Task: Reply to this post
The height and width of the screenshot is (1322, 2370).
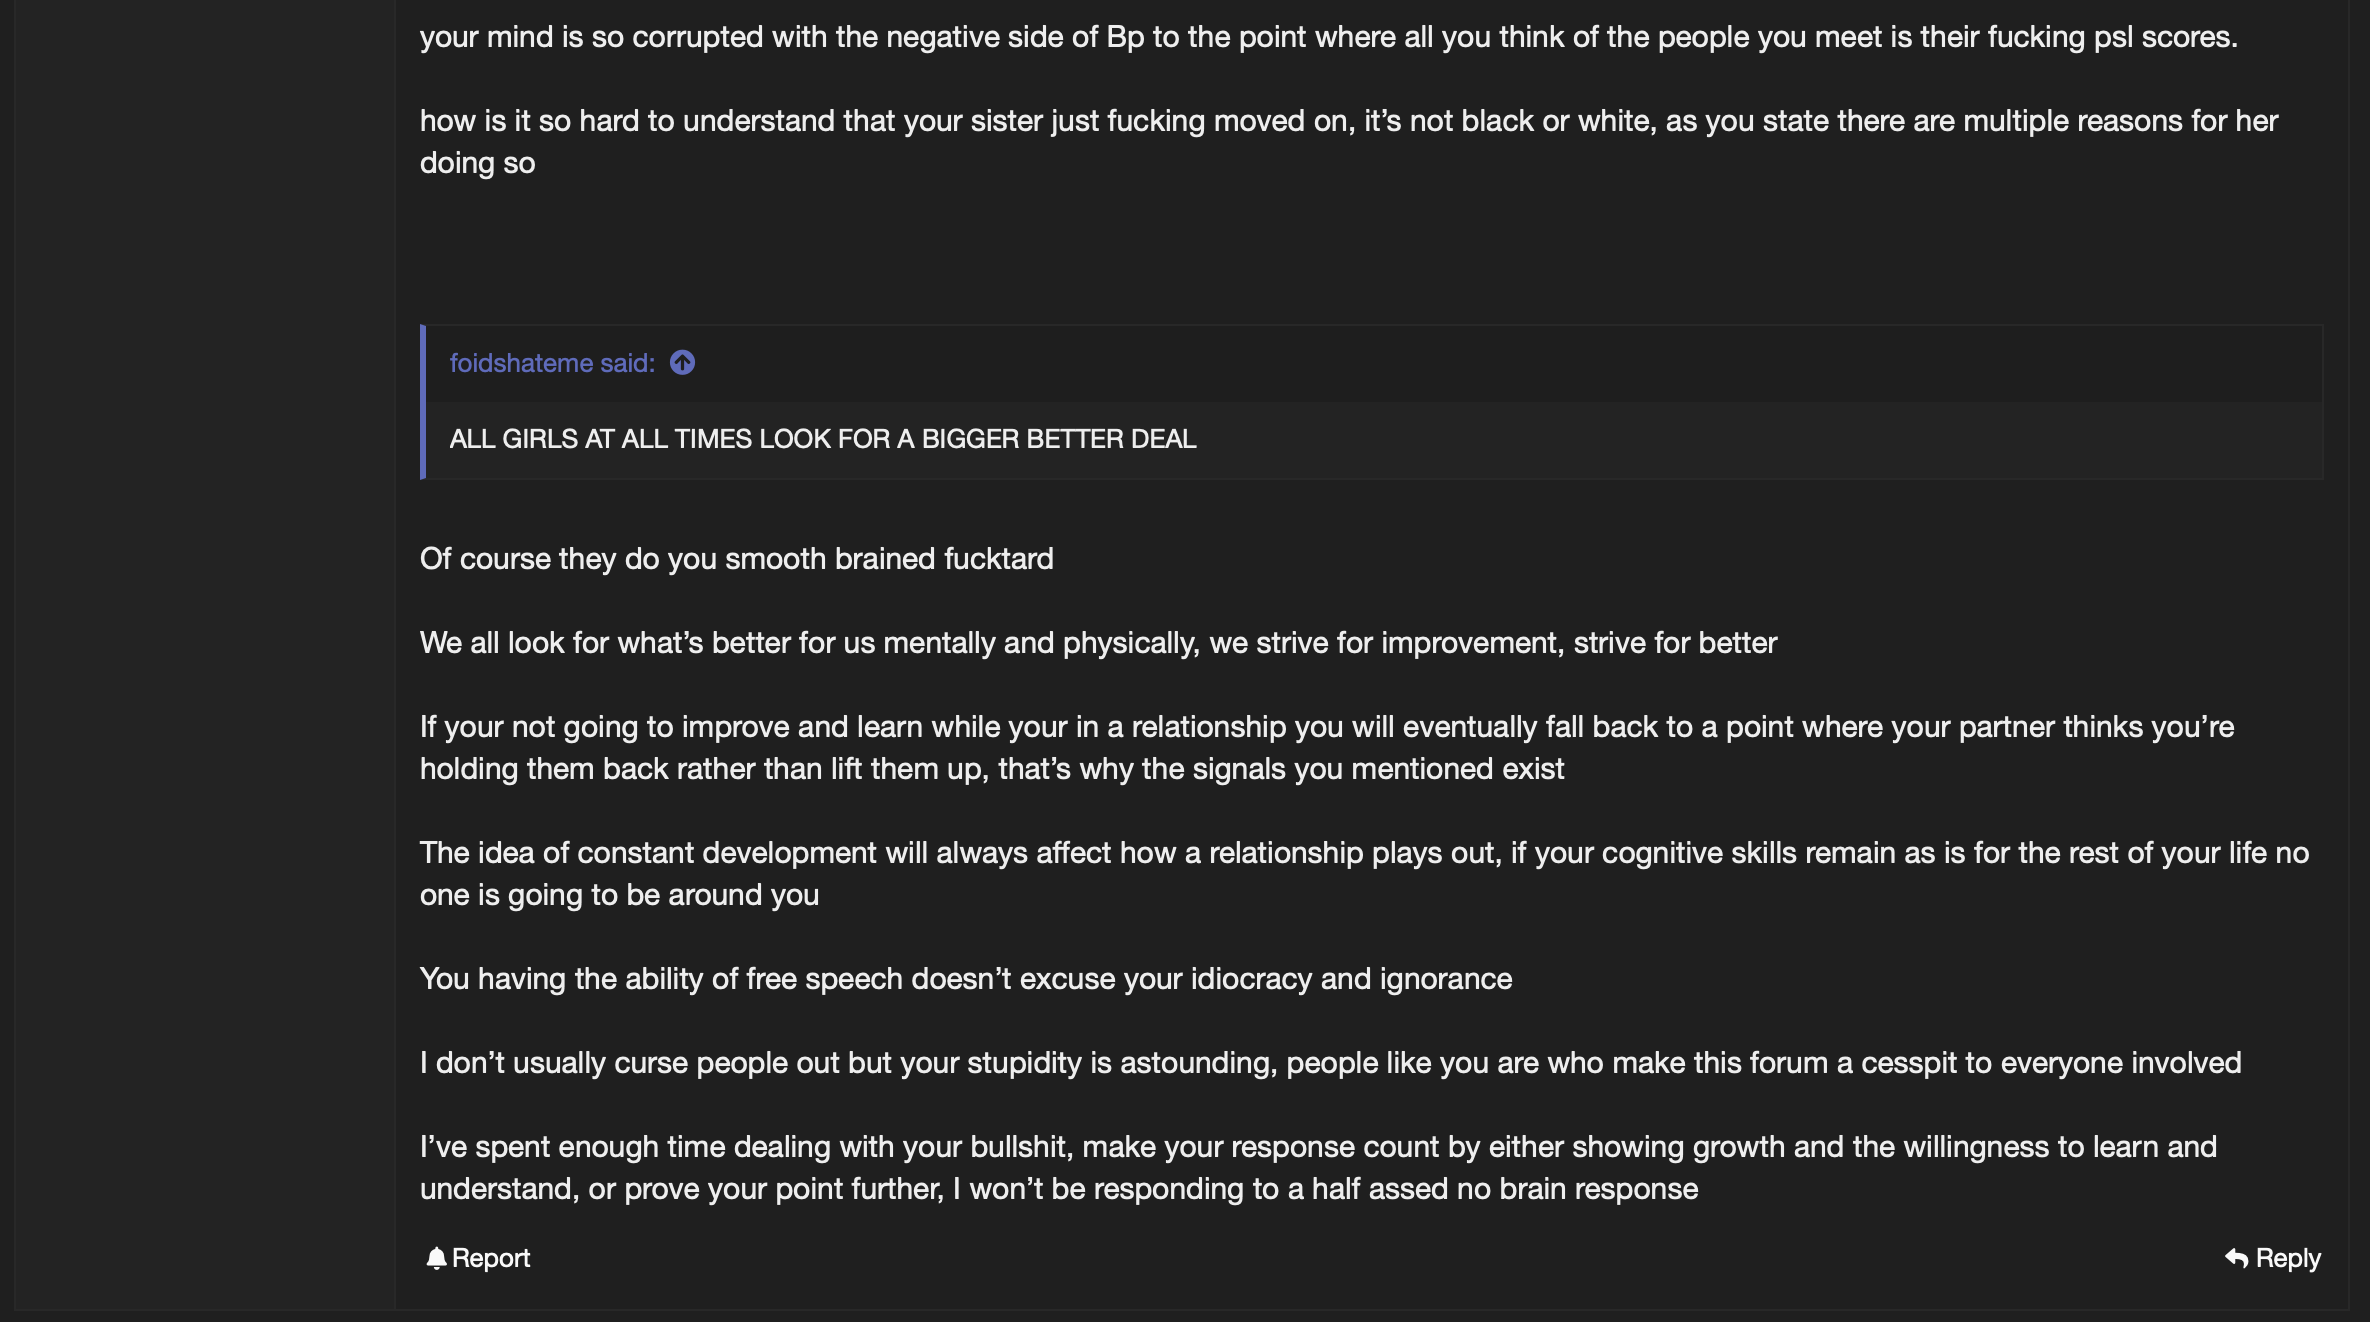Action: [2272, 1258]
